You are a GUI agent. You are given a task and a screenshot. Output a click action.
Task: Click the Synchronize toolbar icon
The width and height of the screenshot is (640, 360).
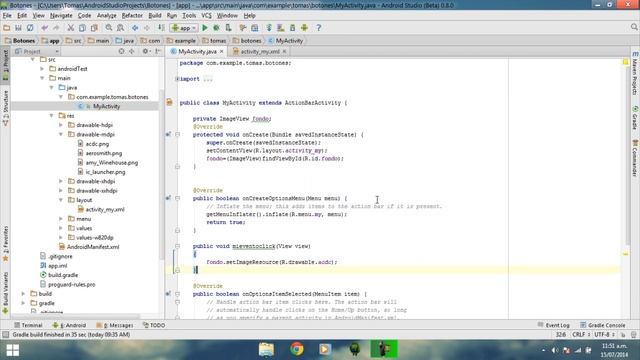pos(30,28)
